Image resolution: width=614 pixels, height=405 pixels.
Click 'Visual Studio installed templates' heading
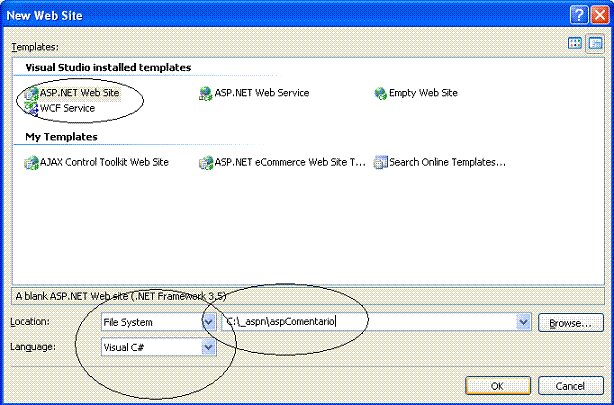click(108, 67)
